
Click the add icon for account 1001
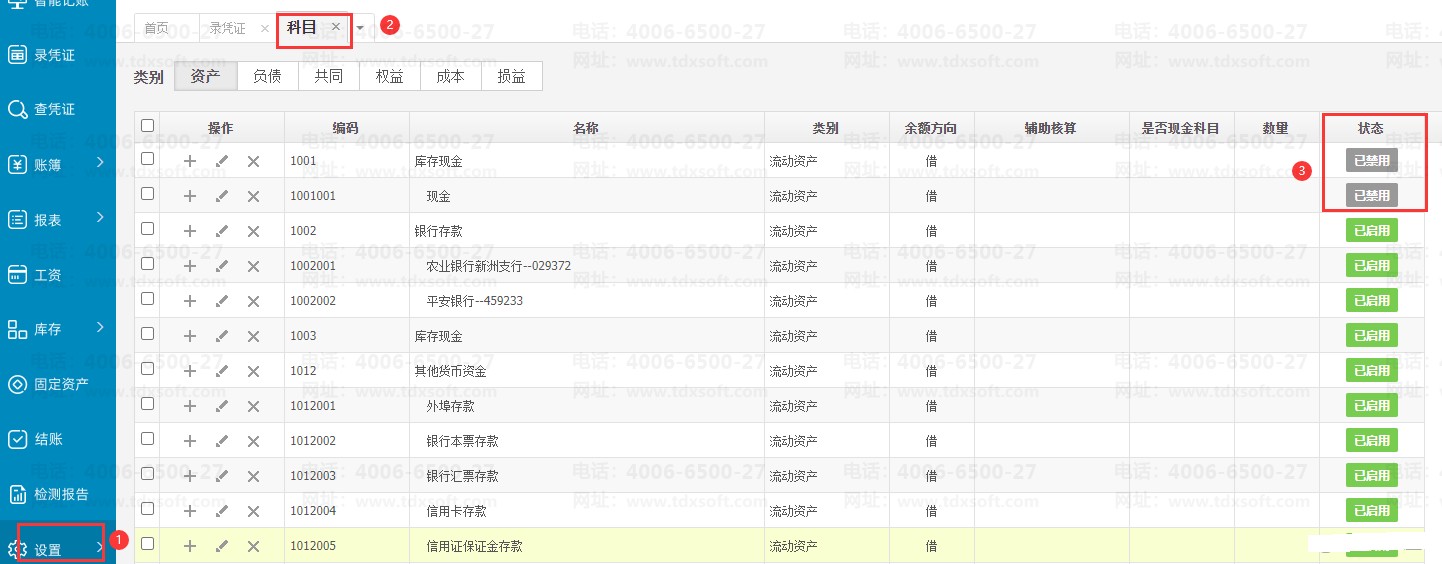point(190,161)
